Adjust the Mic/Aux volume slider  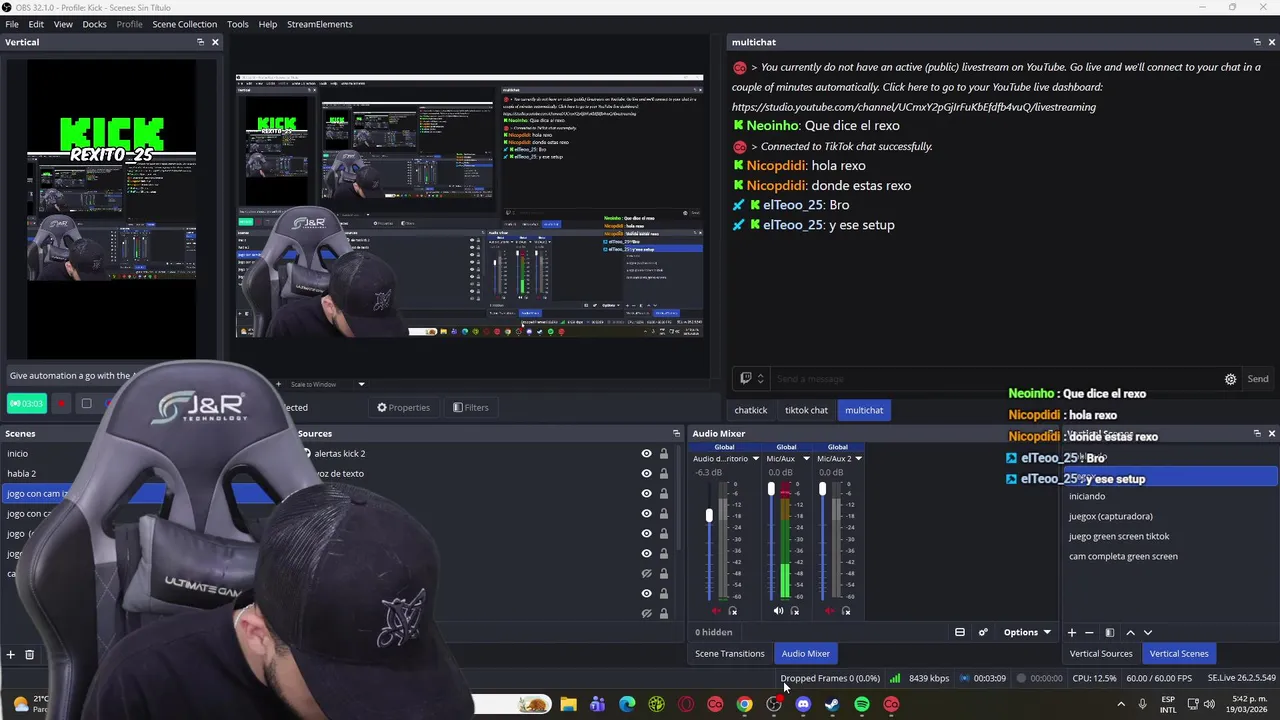pos(771,489)
